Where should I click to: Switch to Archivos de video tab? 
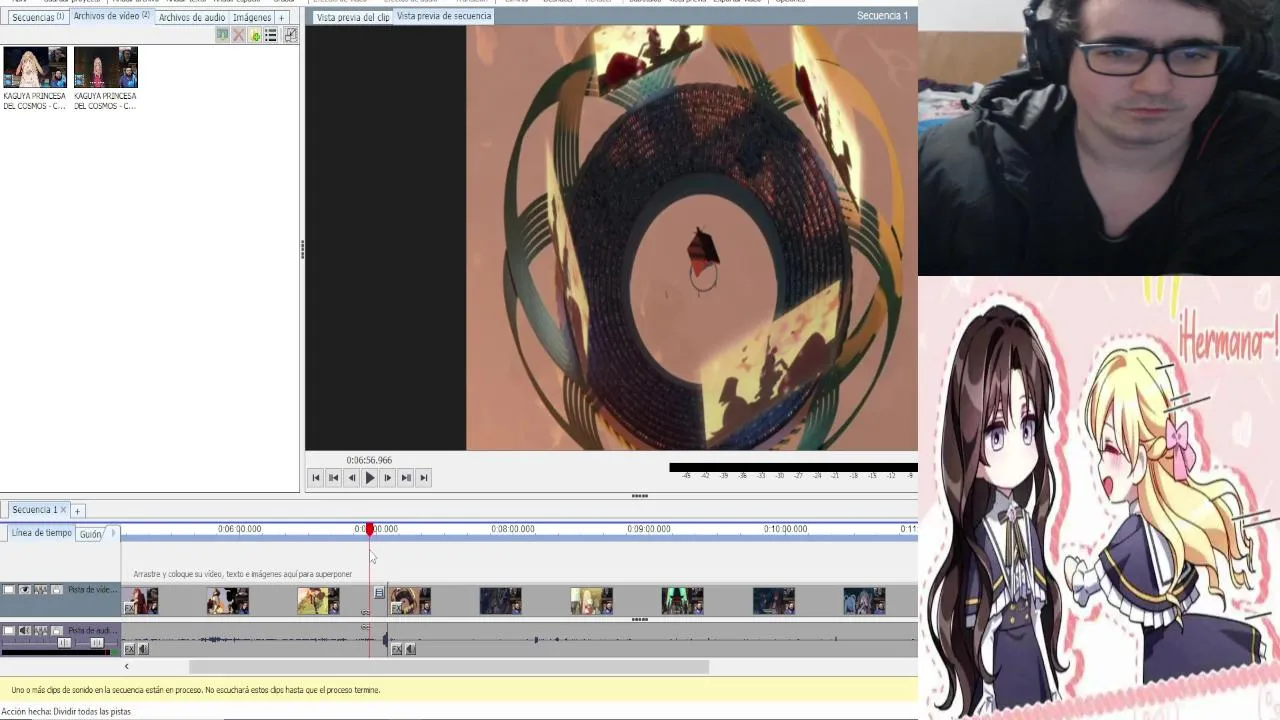tap(111, 16)
